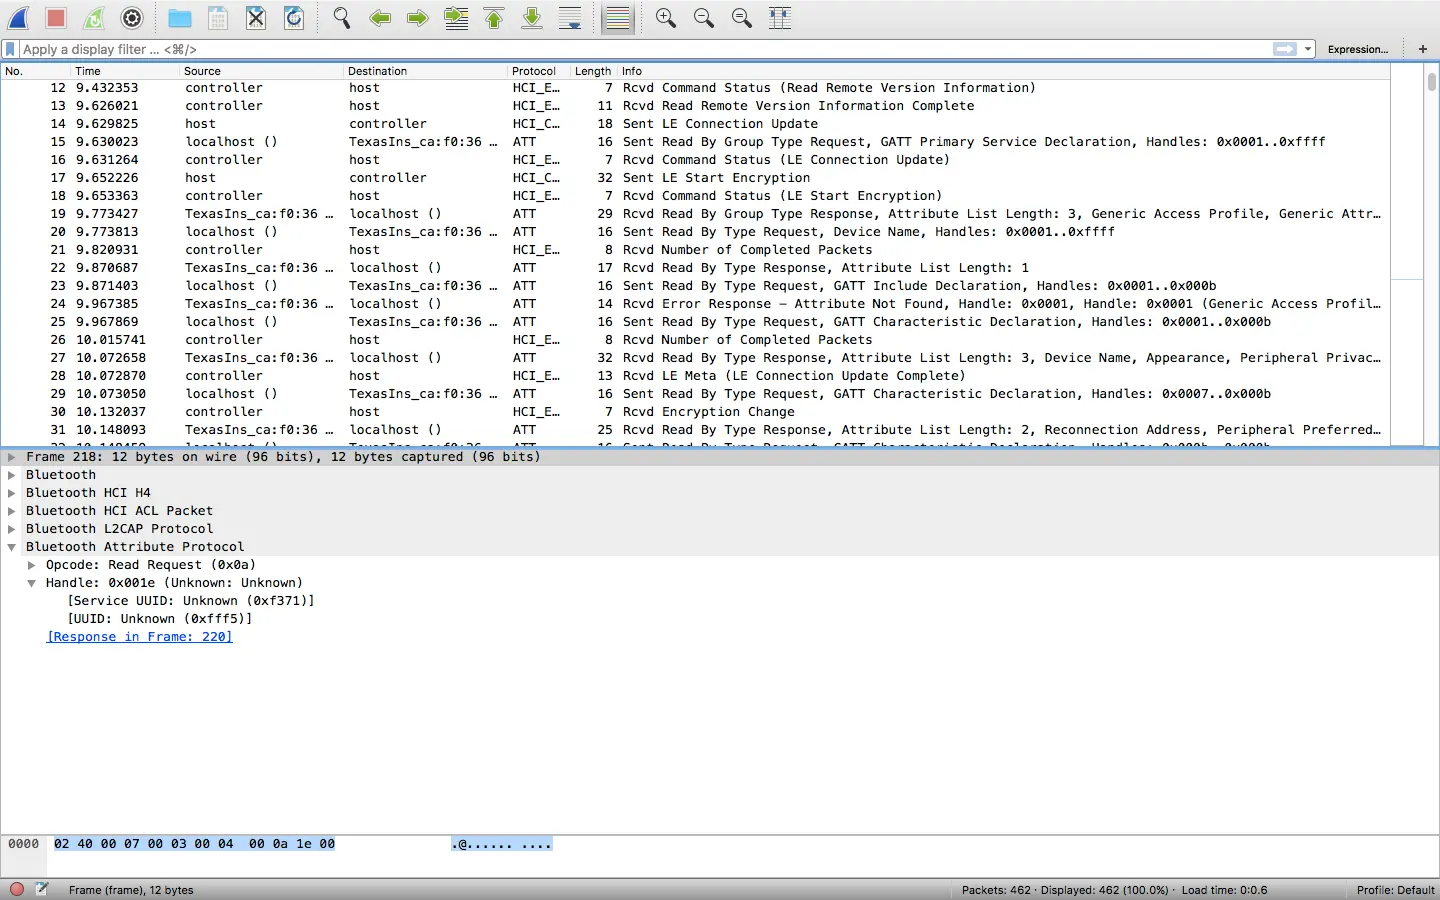This screenshot has height=900, width=1440.
Task: Expand the Bluetooth L2CAP Protocol details
Action: (x=12, y=529)
